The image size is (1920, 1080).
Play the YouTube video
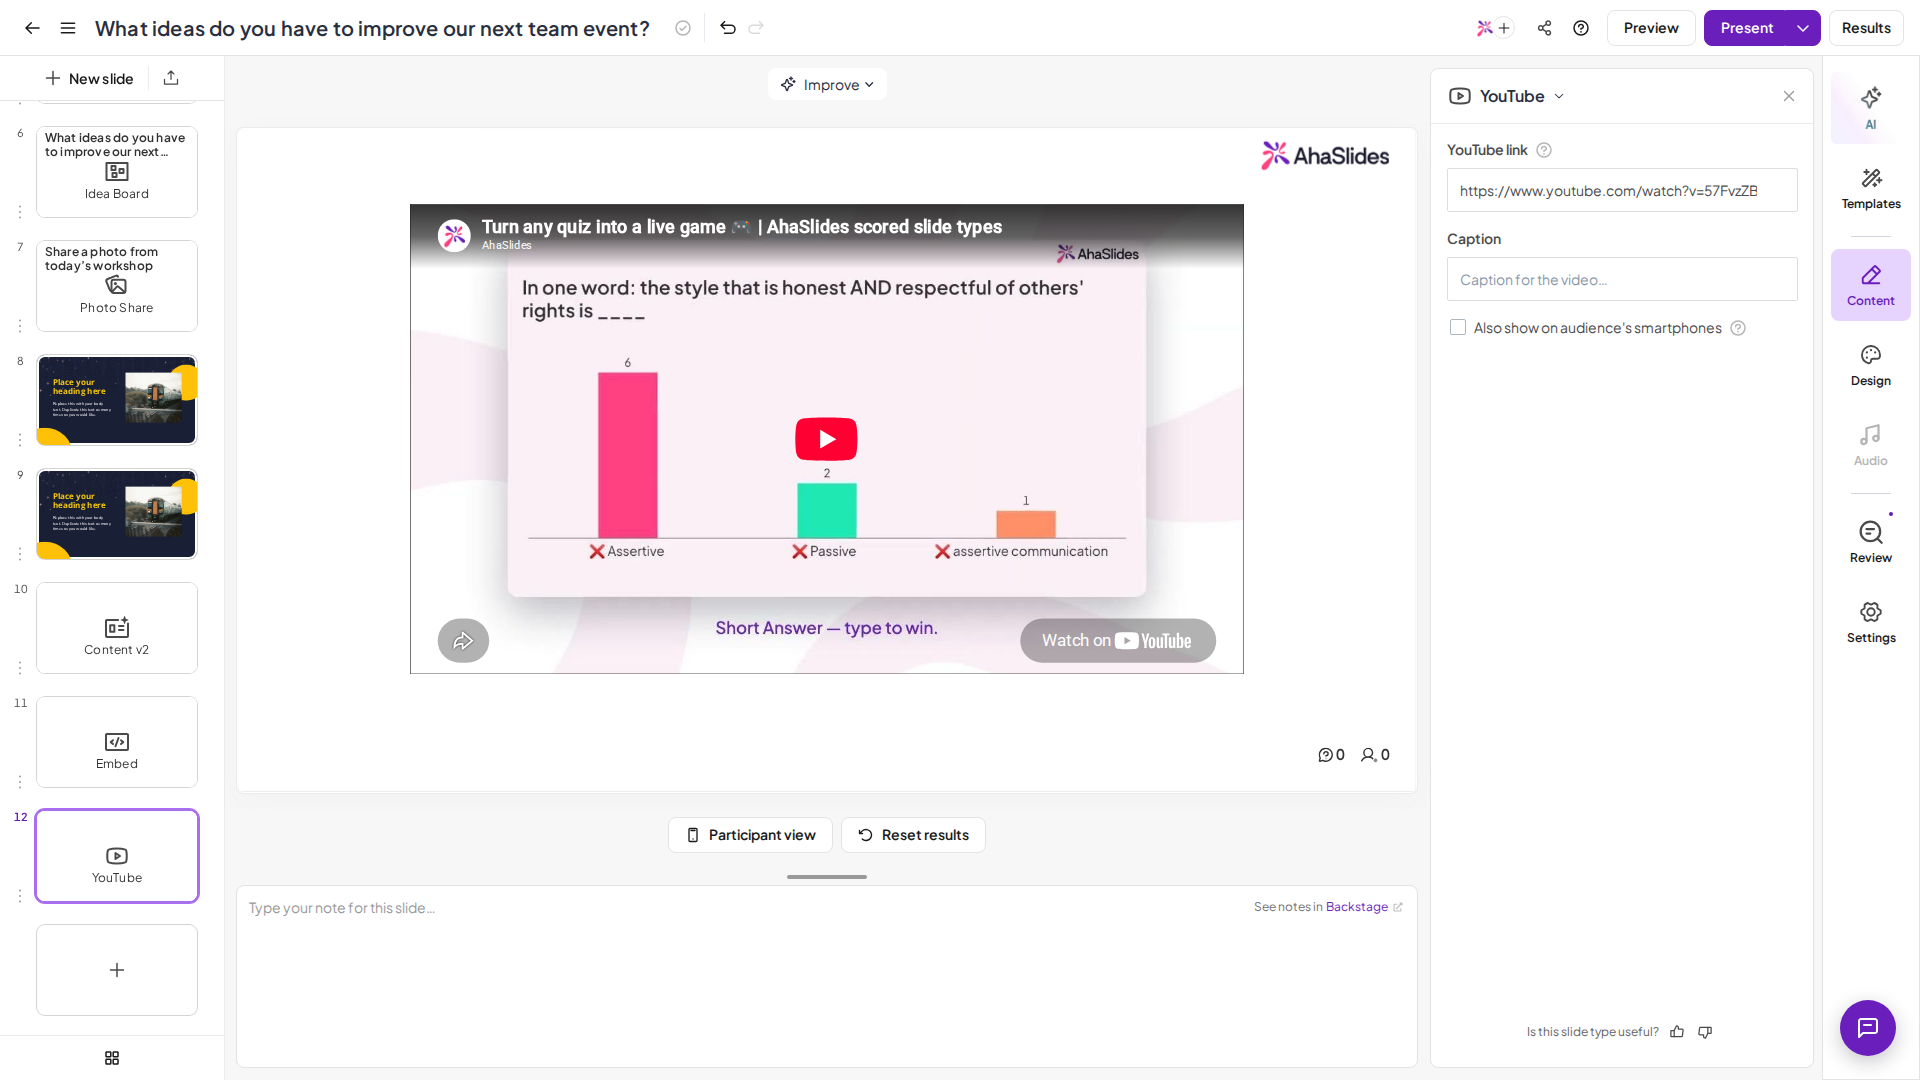click(x=826, y=439)
